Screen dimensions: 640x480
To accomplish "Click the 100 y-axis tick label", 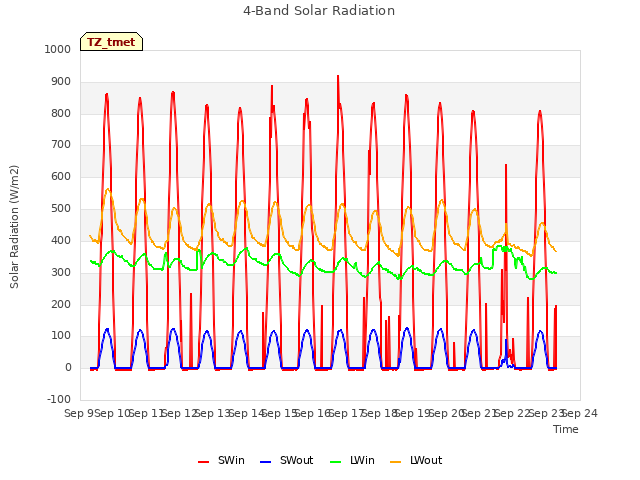I will point(61,336).
